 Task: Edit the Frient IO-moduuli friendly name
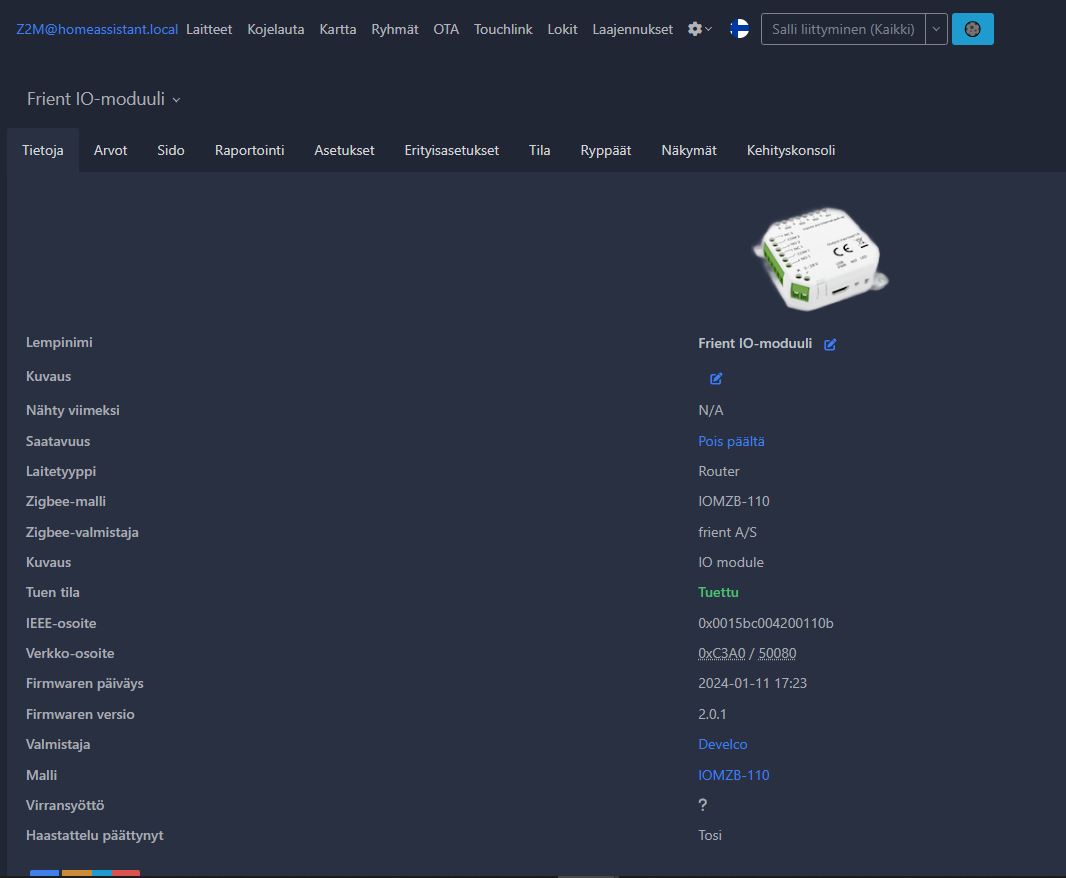(x=830, y=344)
